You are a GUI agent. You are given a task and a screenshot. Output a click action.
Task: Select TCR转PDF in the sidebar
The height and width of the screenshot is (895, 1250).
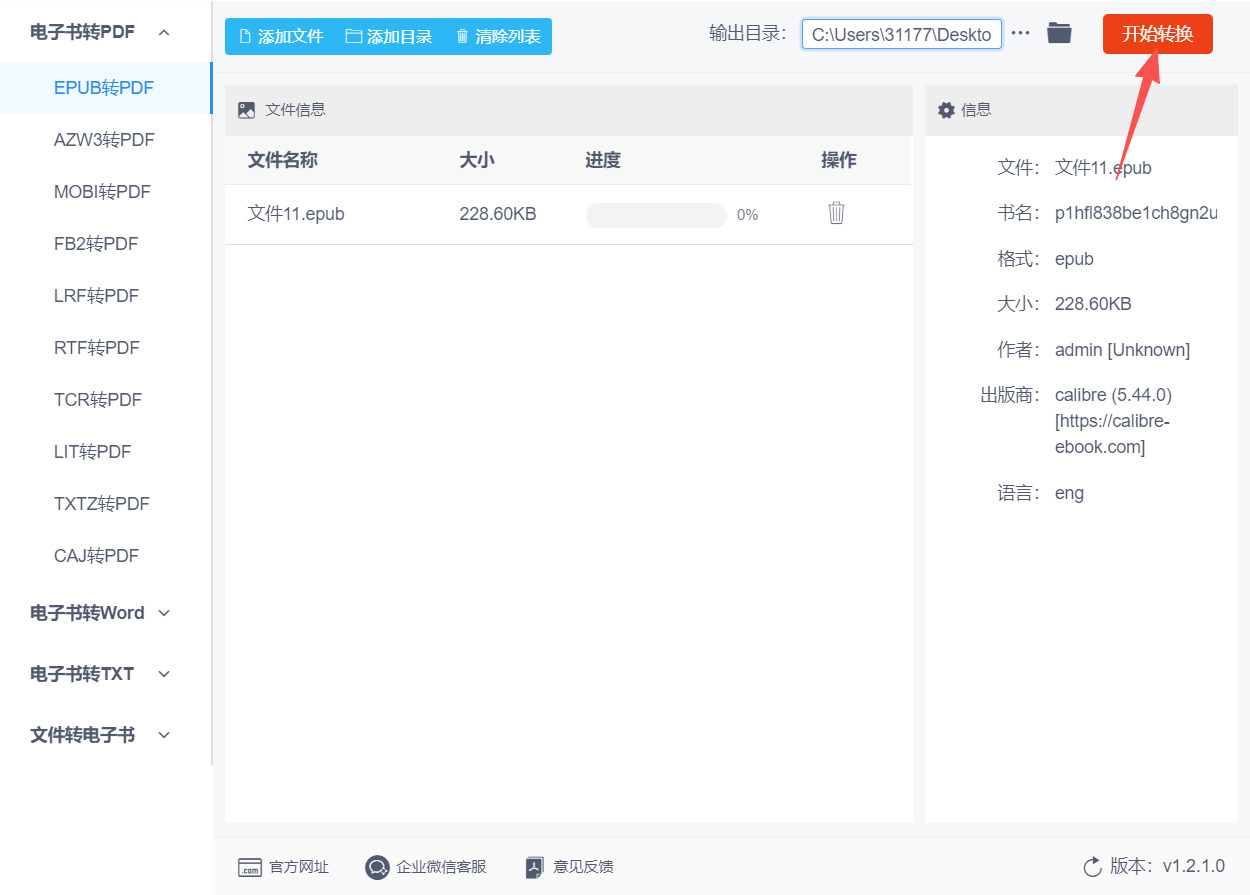click(106, 400)
